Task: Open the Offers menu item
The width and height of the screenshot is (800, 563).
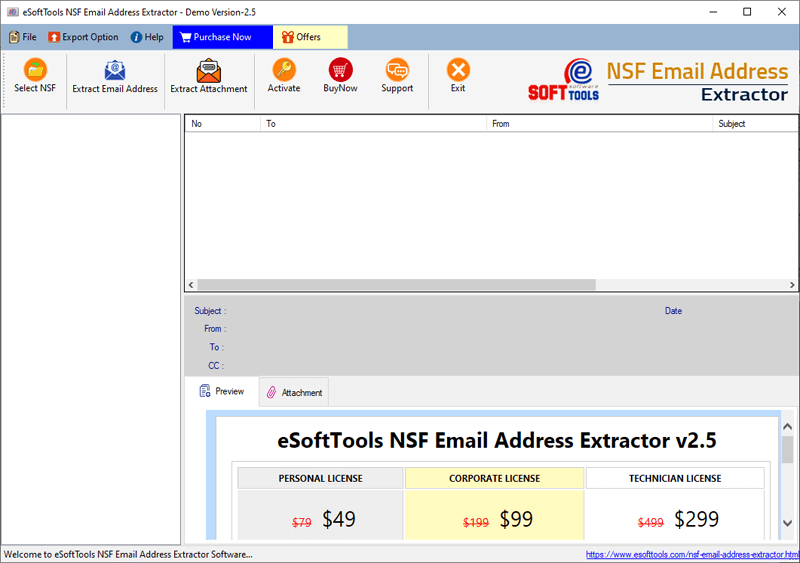Action: 310,37
